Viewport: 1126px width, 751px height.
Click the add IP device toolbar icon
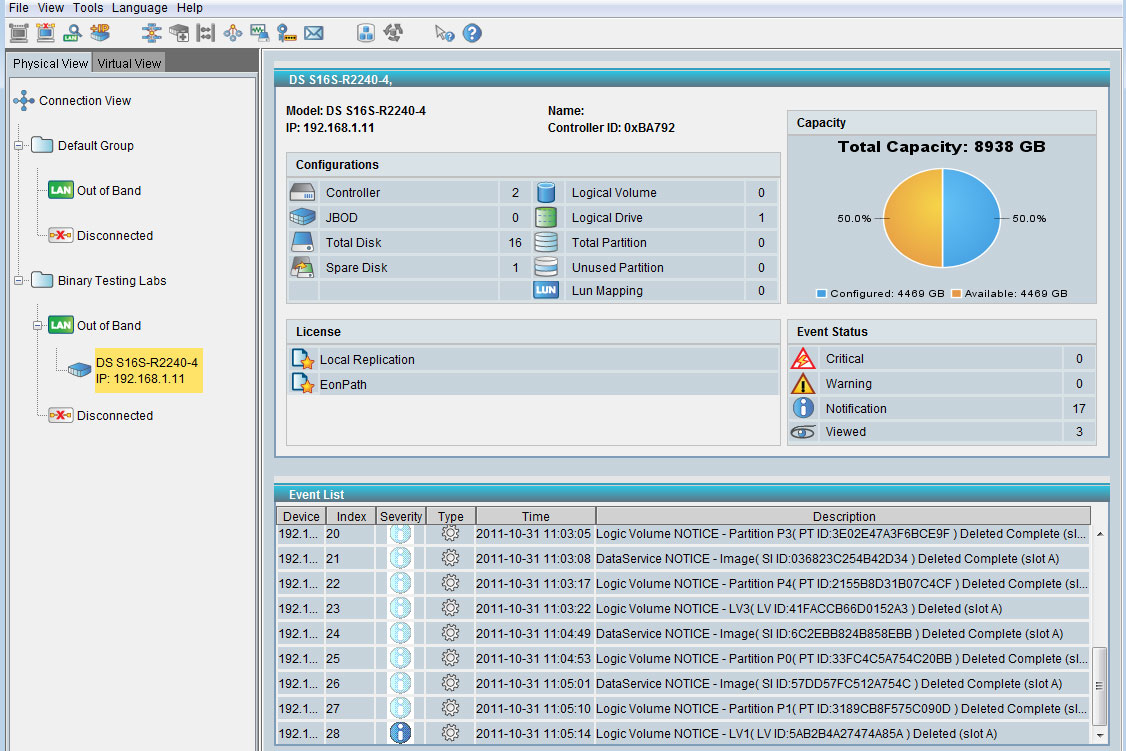pos(100,33)
